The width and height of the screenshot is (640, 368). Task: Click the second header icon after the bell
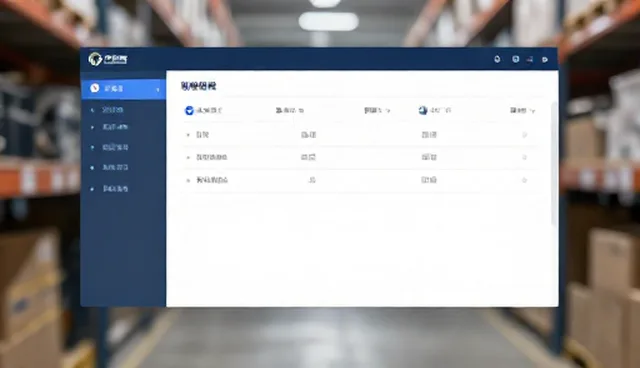coord(516,59)
